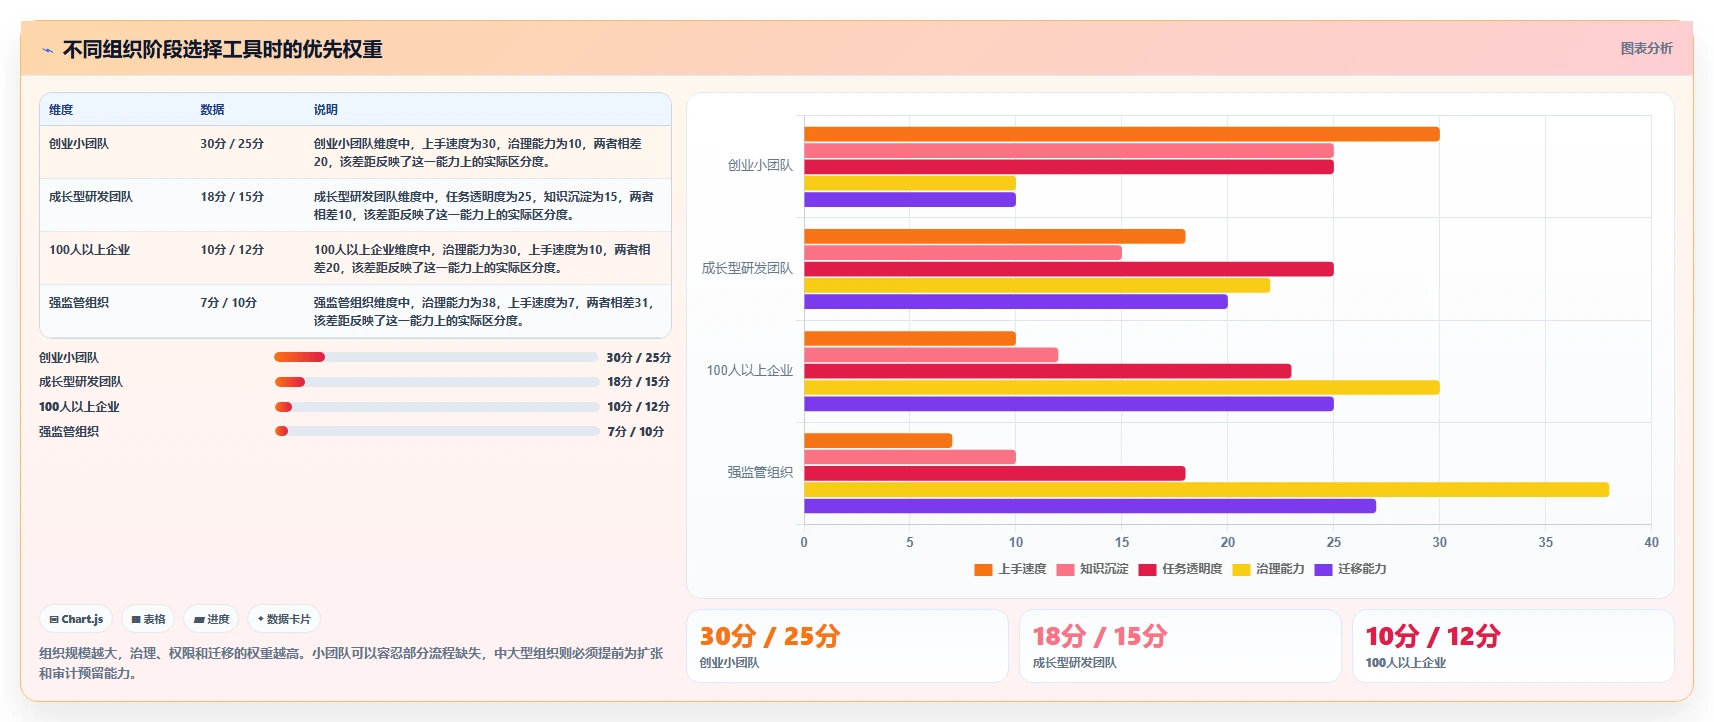Open the 10分 / 12分 100人以上企业 stat card
Viewport: 1714px width, 722px height.
pyautogui.click(x=1513, y=646)
